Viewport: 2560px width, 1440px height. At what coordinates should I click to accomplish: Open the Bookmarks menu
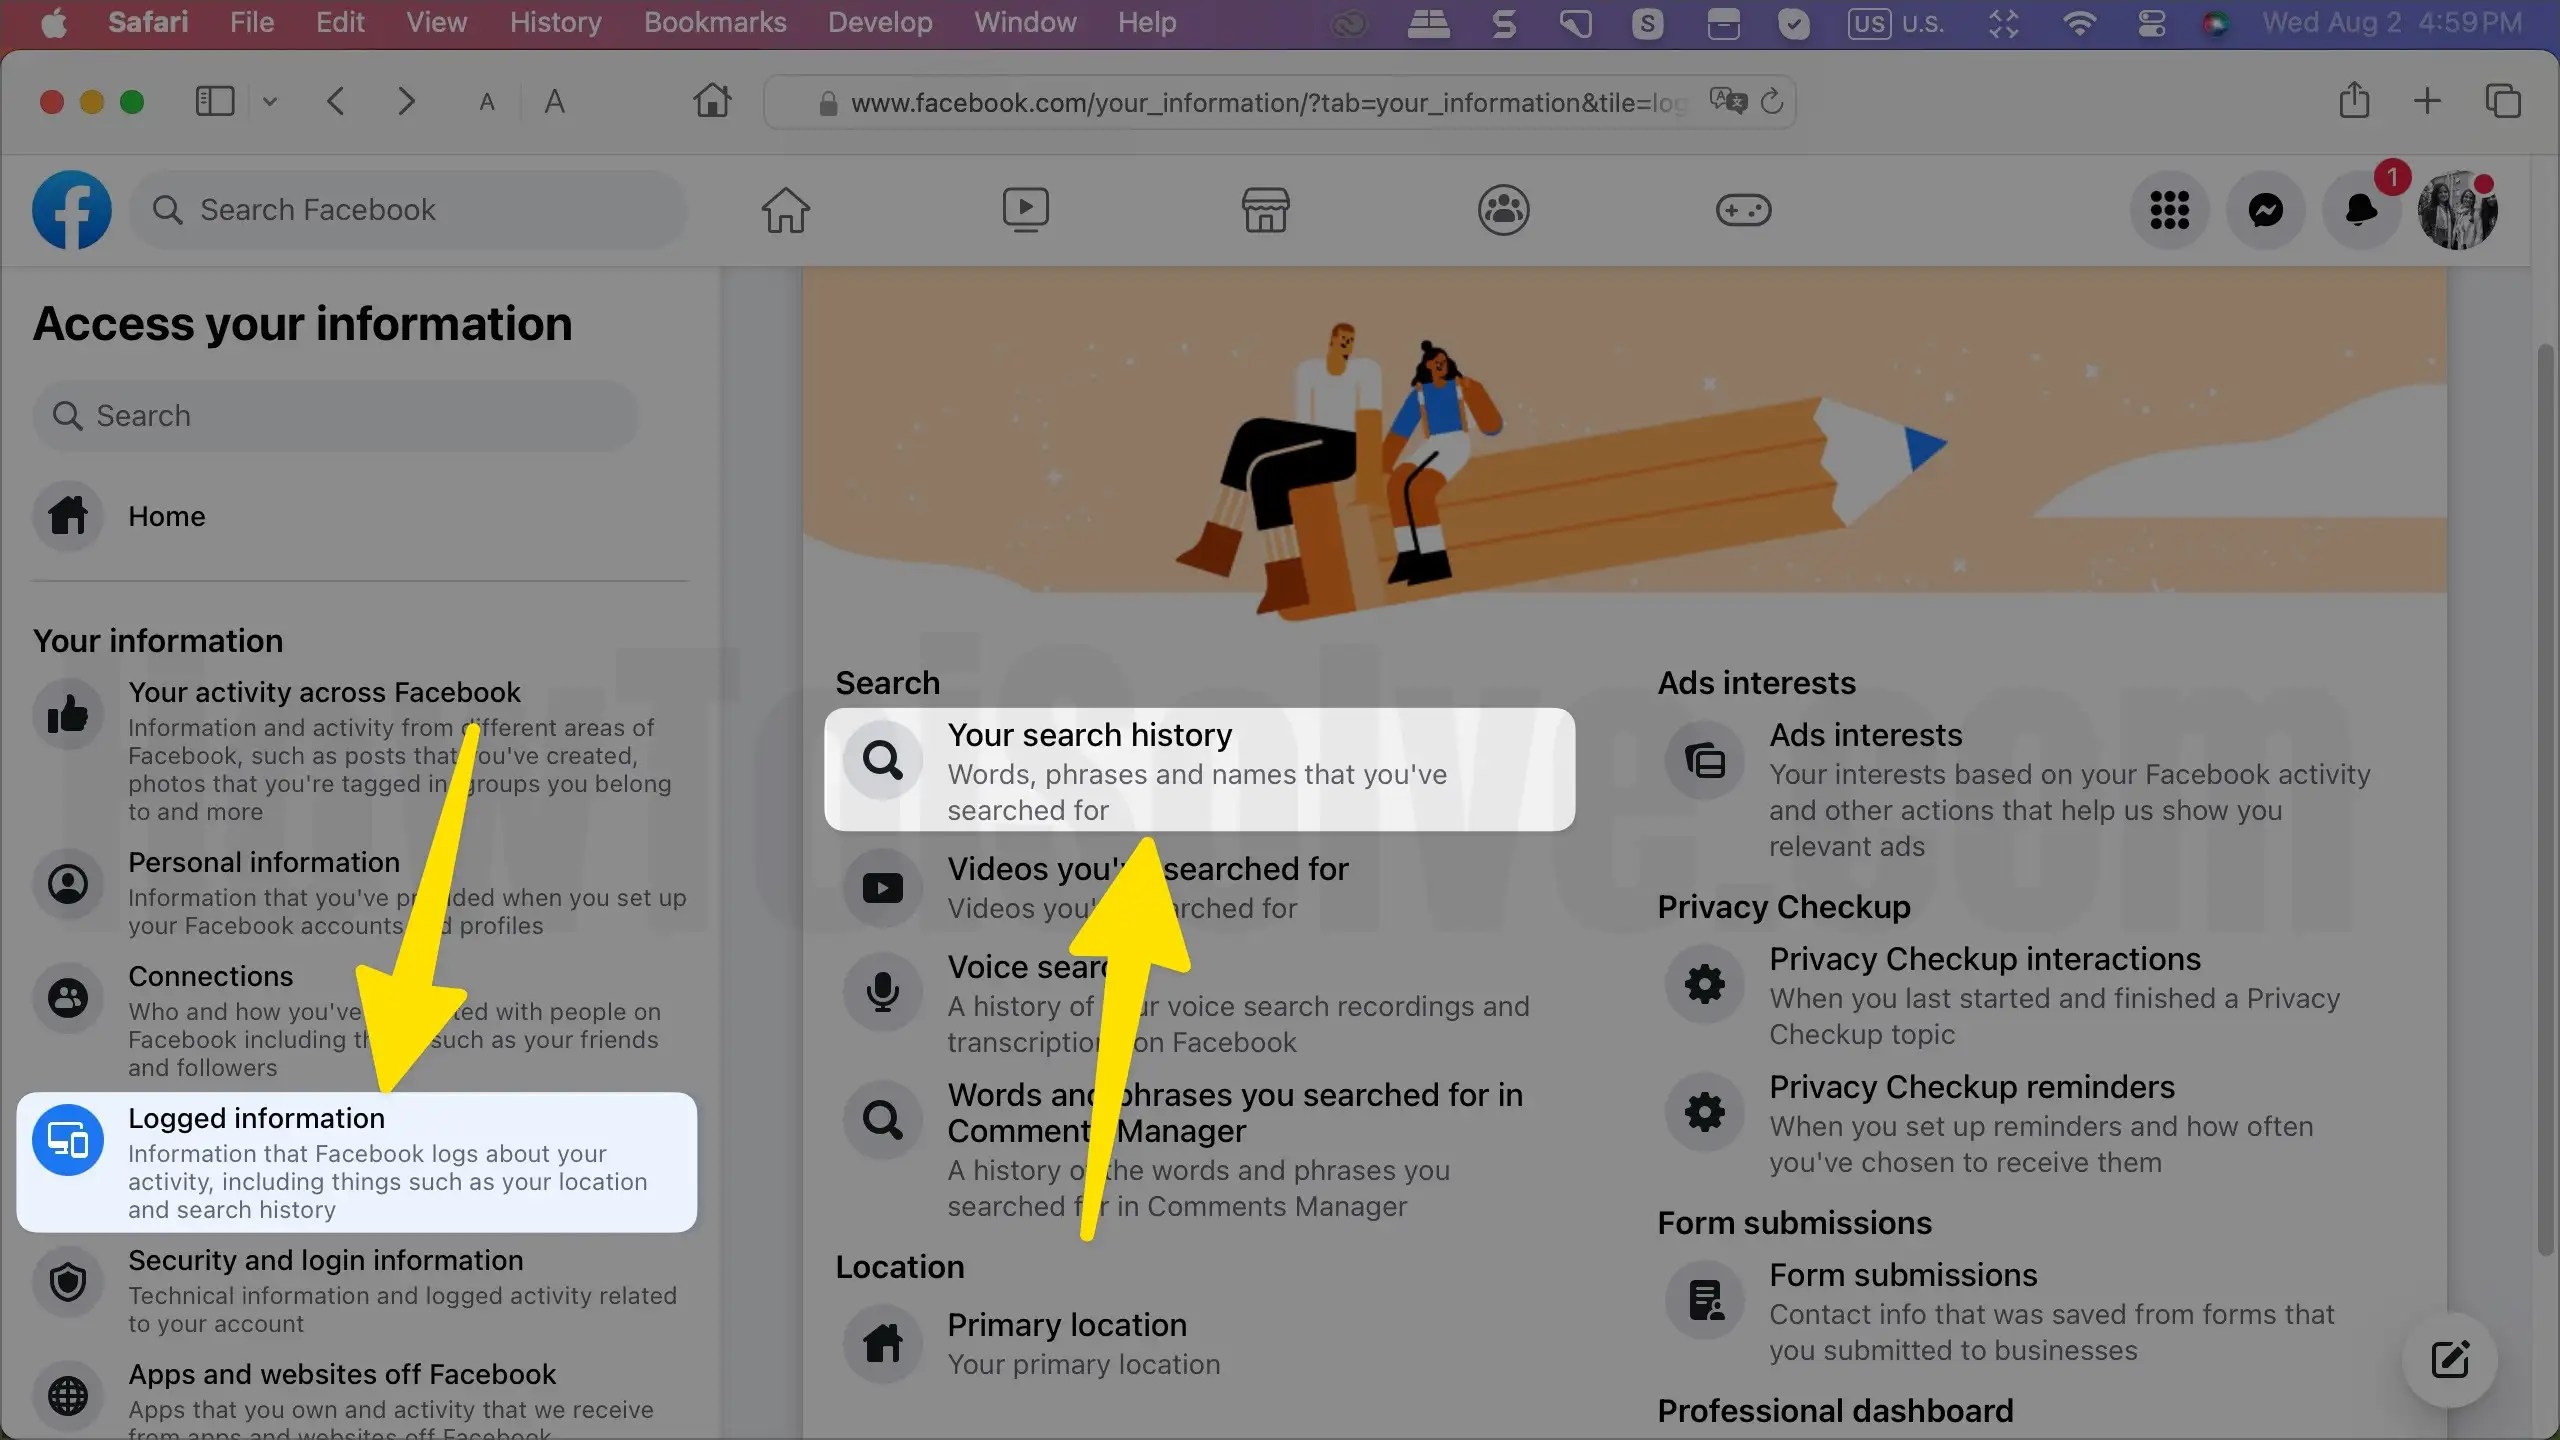click(714, 23)
